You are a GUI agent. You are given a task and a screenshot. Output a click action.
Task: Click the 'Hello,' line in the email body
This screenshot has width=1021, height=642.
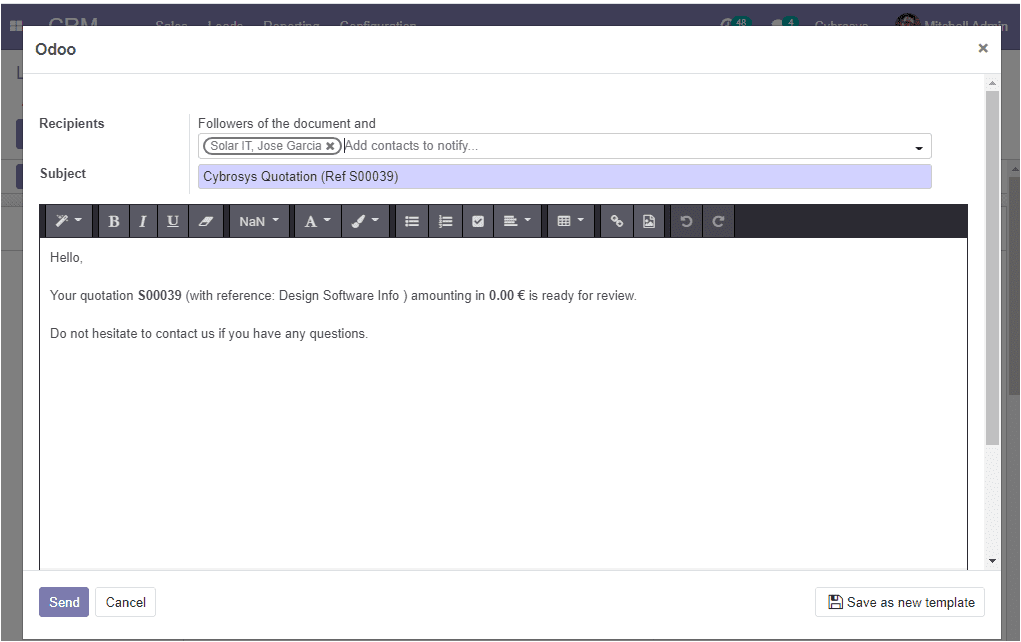pos(66,258)
